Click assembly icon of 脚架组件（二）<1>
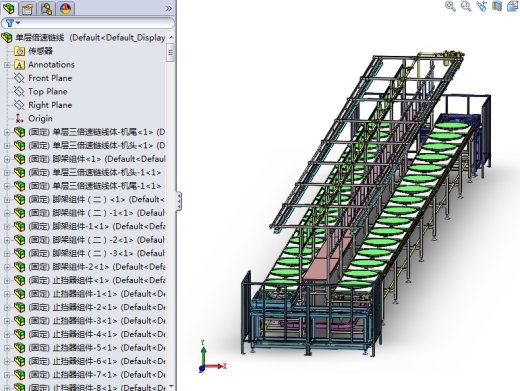 19,200
